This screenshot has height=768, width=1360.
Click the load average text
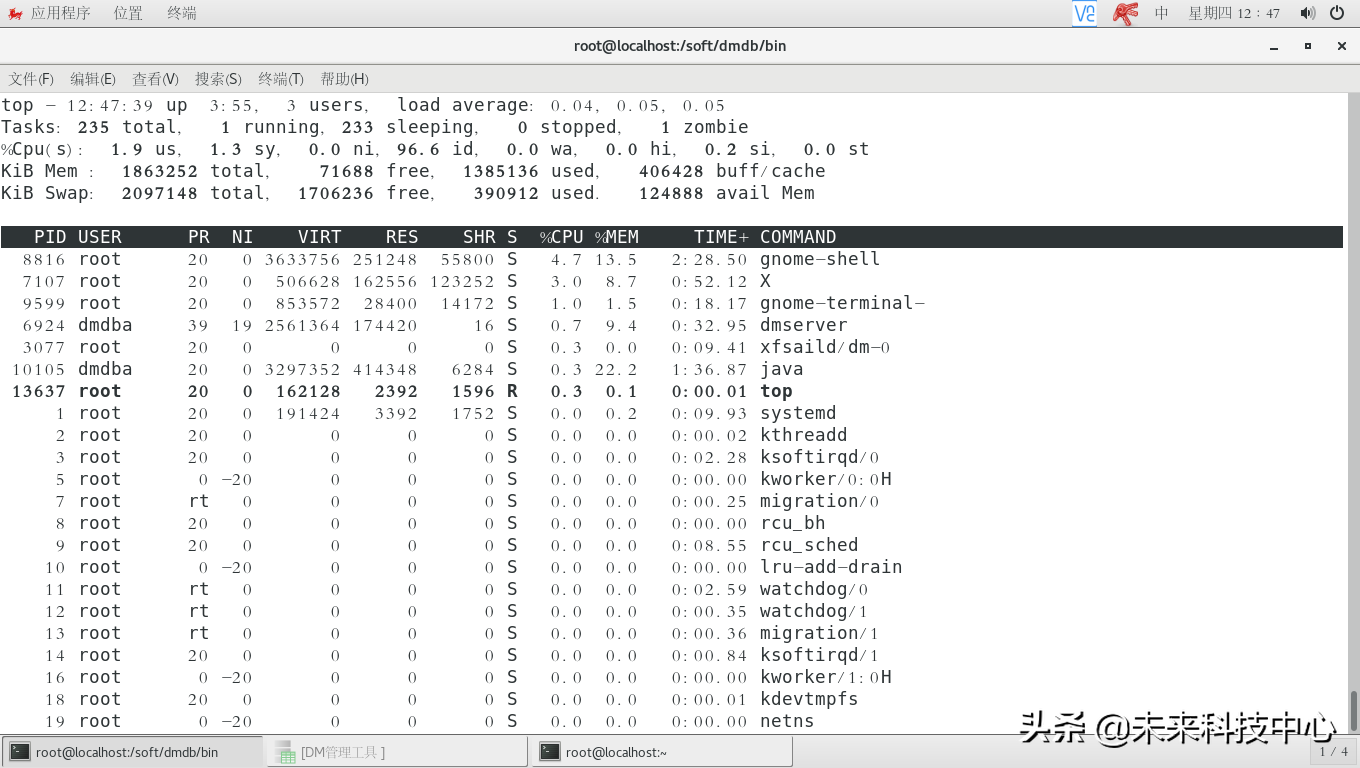(x=561, y=105)
